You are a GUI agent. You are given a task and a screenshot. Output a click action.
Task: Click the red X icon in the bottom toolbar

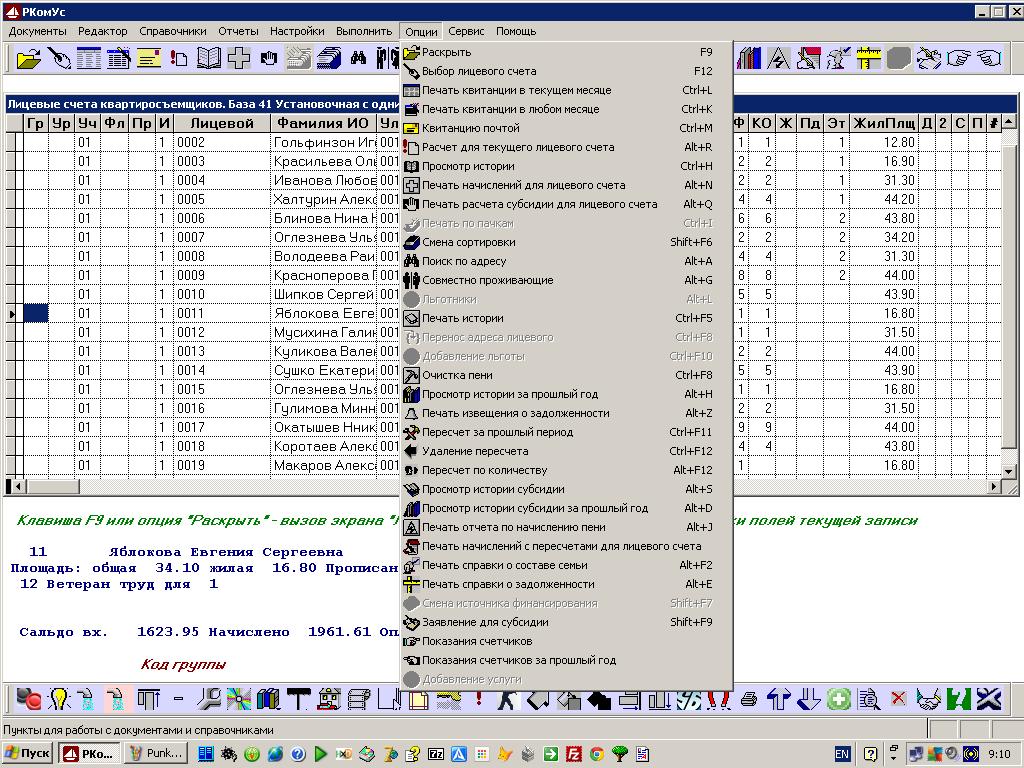tap(898, 699)
